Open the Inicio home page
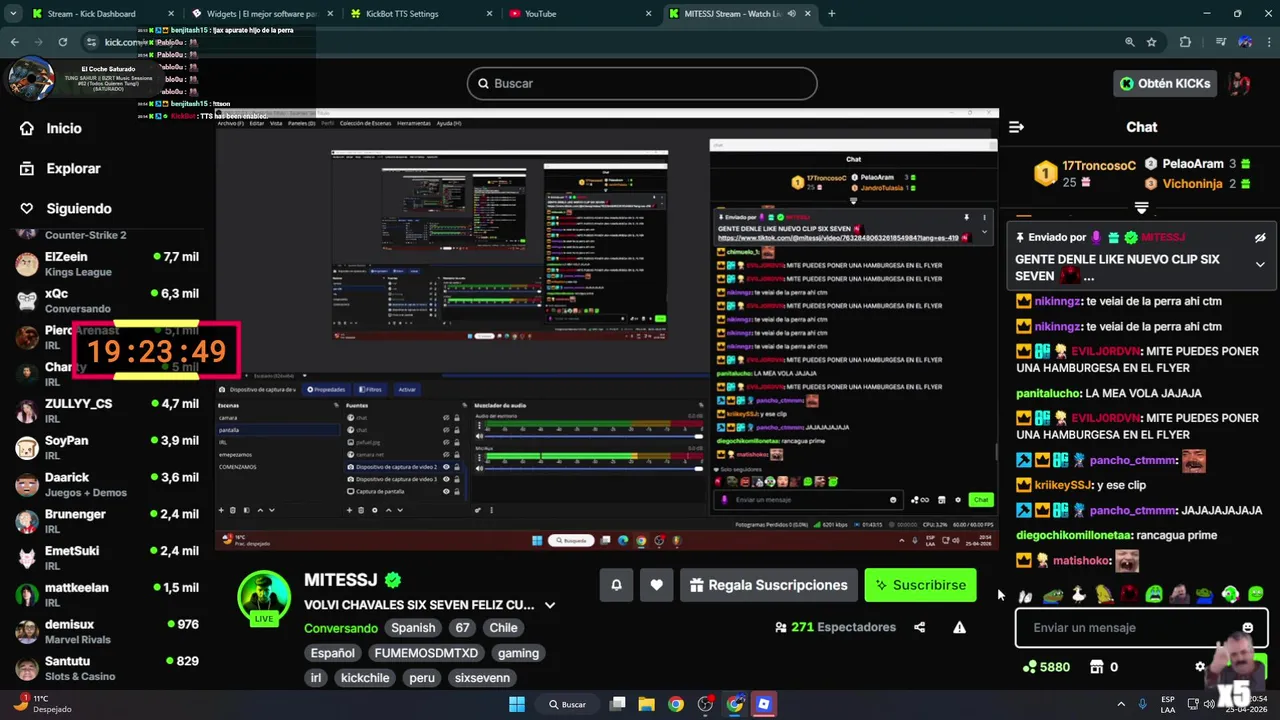The image size is (1280, 720). coord(64,128)
